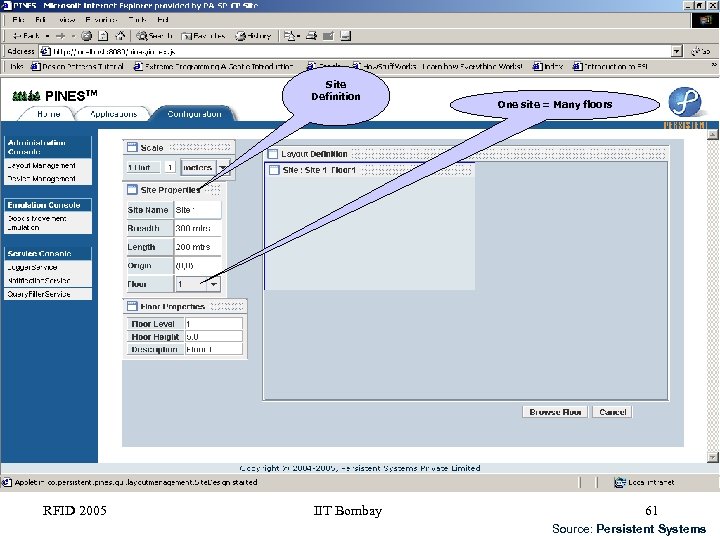Click the Length 200 mtrs field
The width and height of the screenshot is (720, 540).
(x=197, y=247)
